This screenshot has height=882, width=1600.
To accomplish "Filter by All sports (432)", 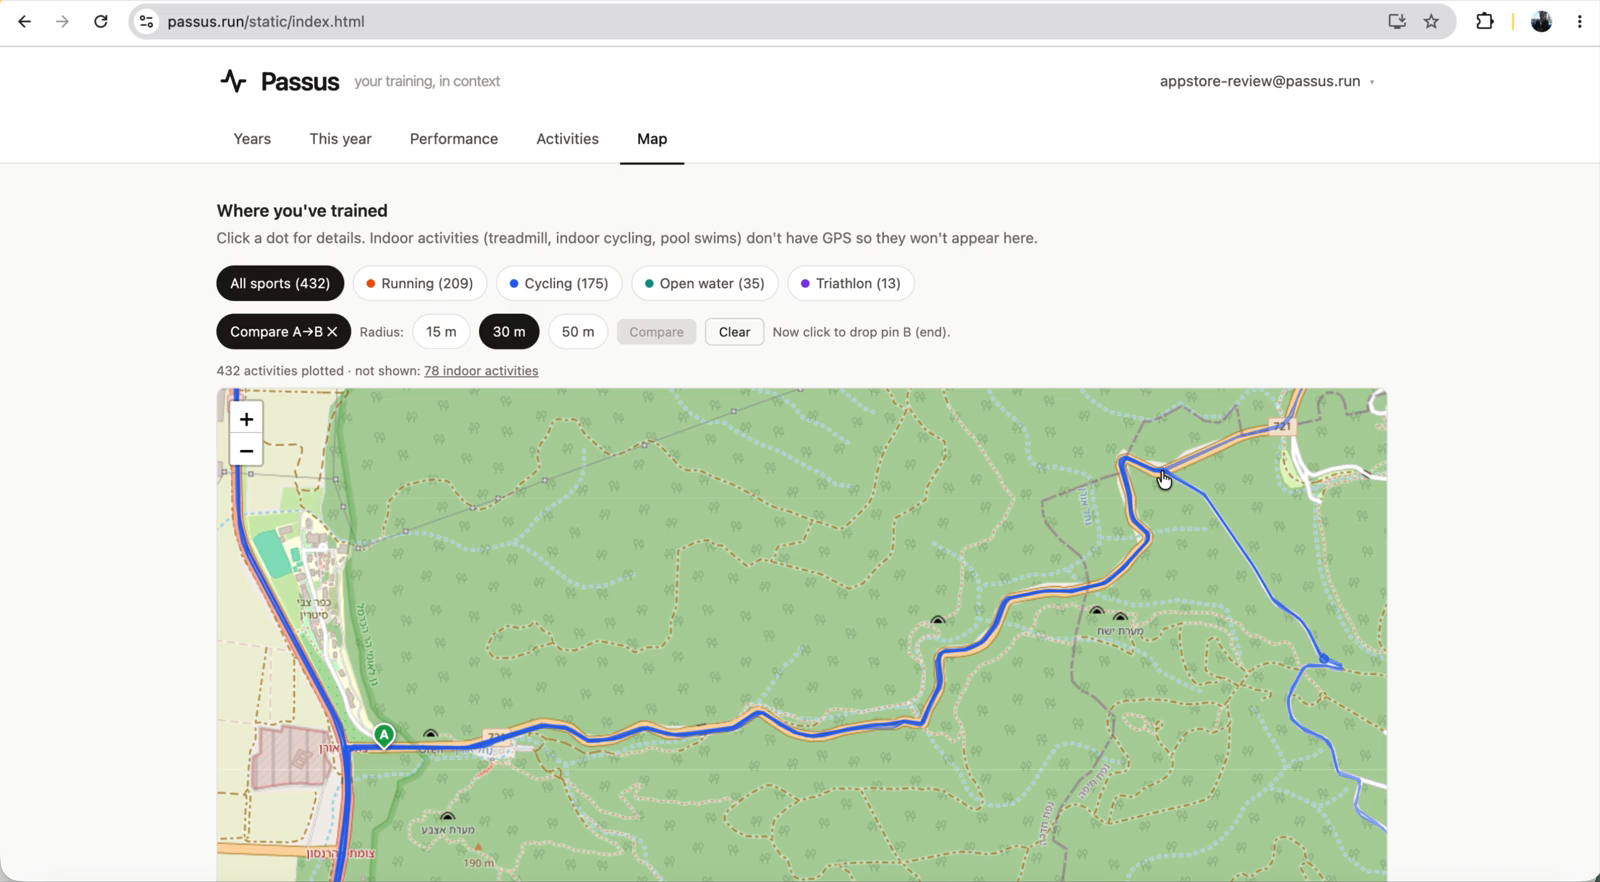I will click(280, 283).
